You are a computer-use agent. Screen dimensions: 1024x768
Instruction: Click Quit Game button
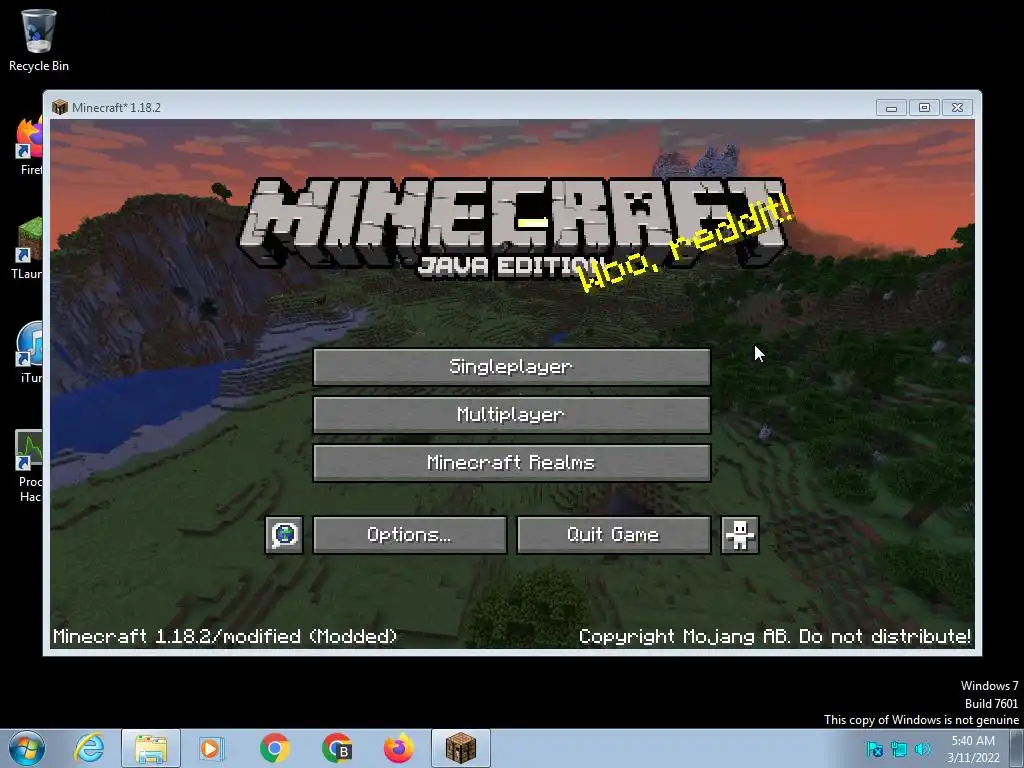(613, 535)
